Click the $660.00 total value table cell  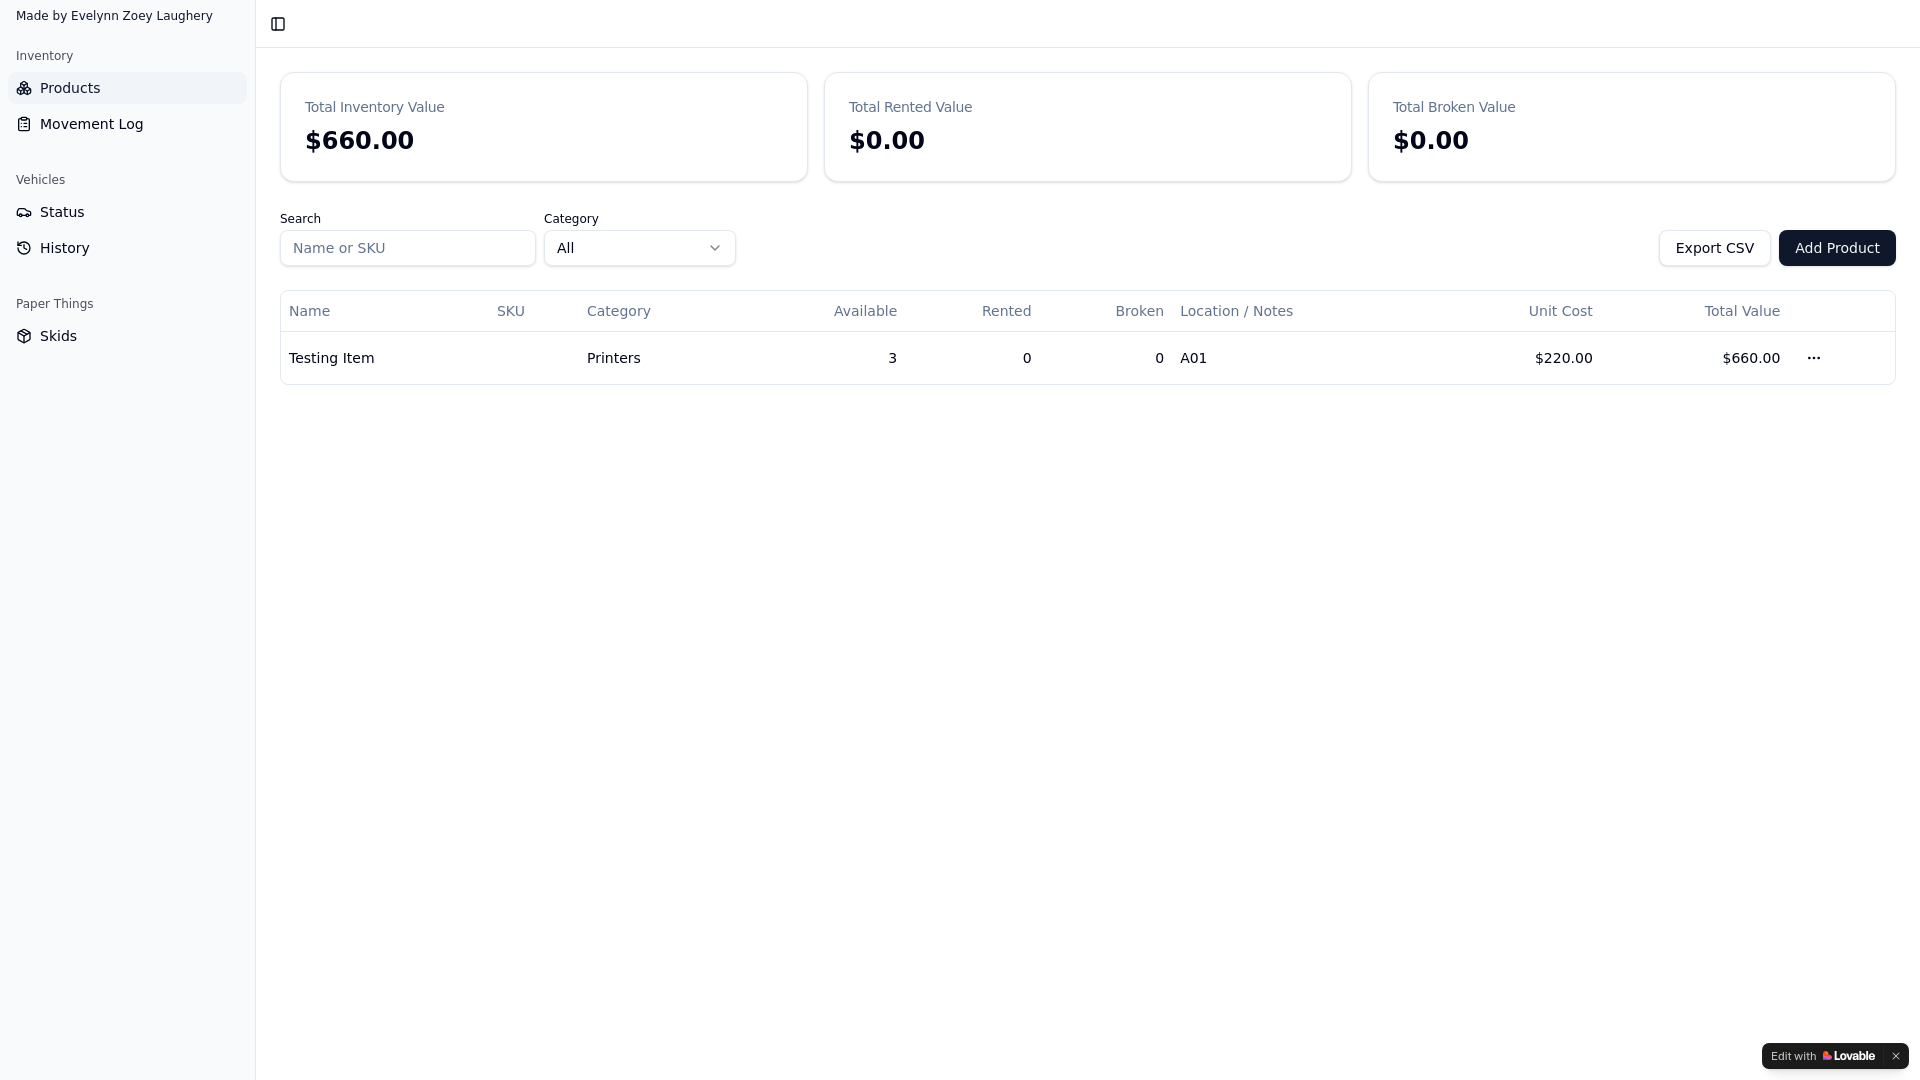click(x=1751, y=358)
